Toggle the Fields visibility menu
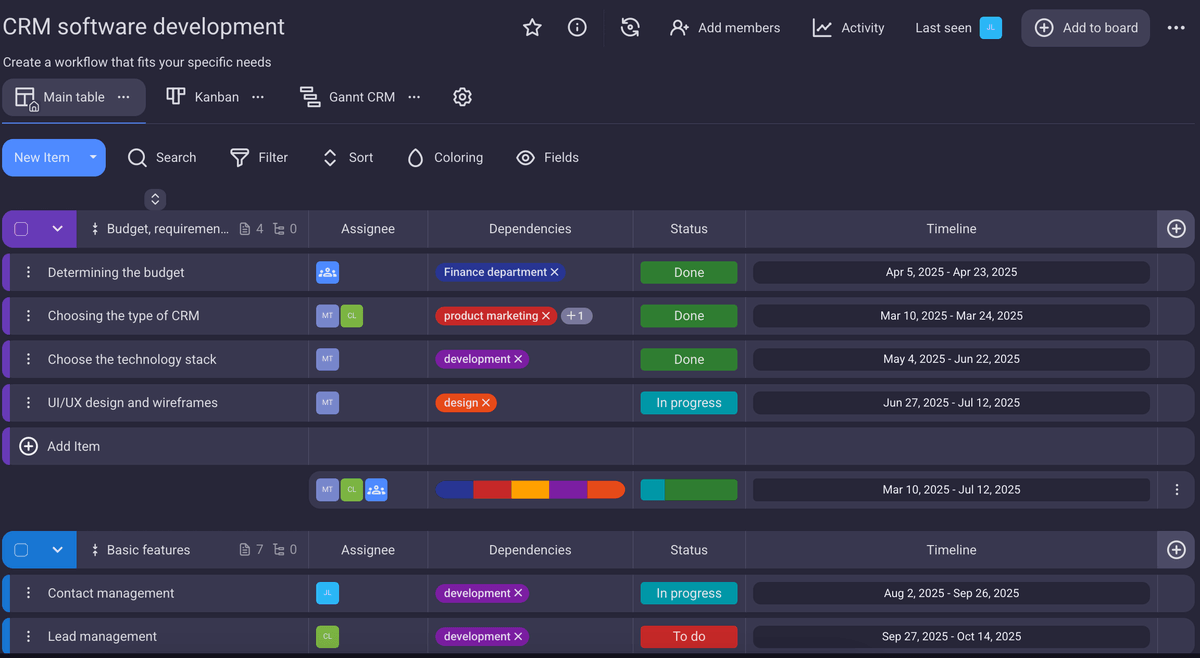The width and height of the screenshot is (1200, 658). pyautogui.click(x=547, y=158)
